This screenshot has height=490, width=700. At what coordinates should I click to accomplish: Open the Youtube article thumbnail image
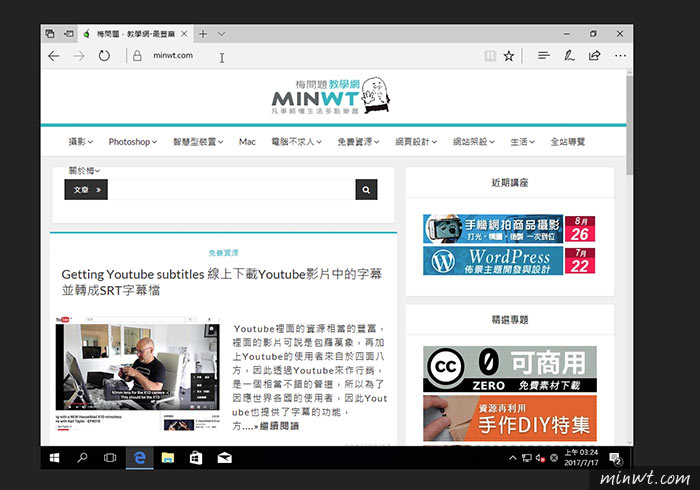[x=138, y=373]
